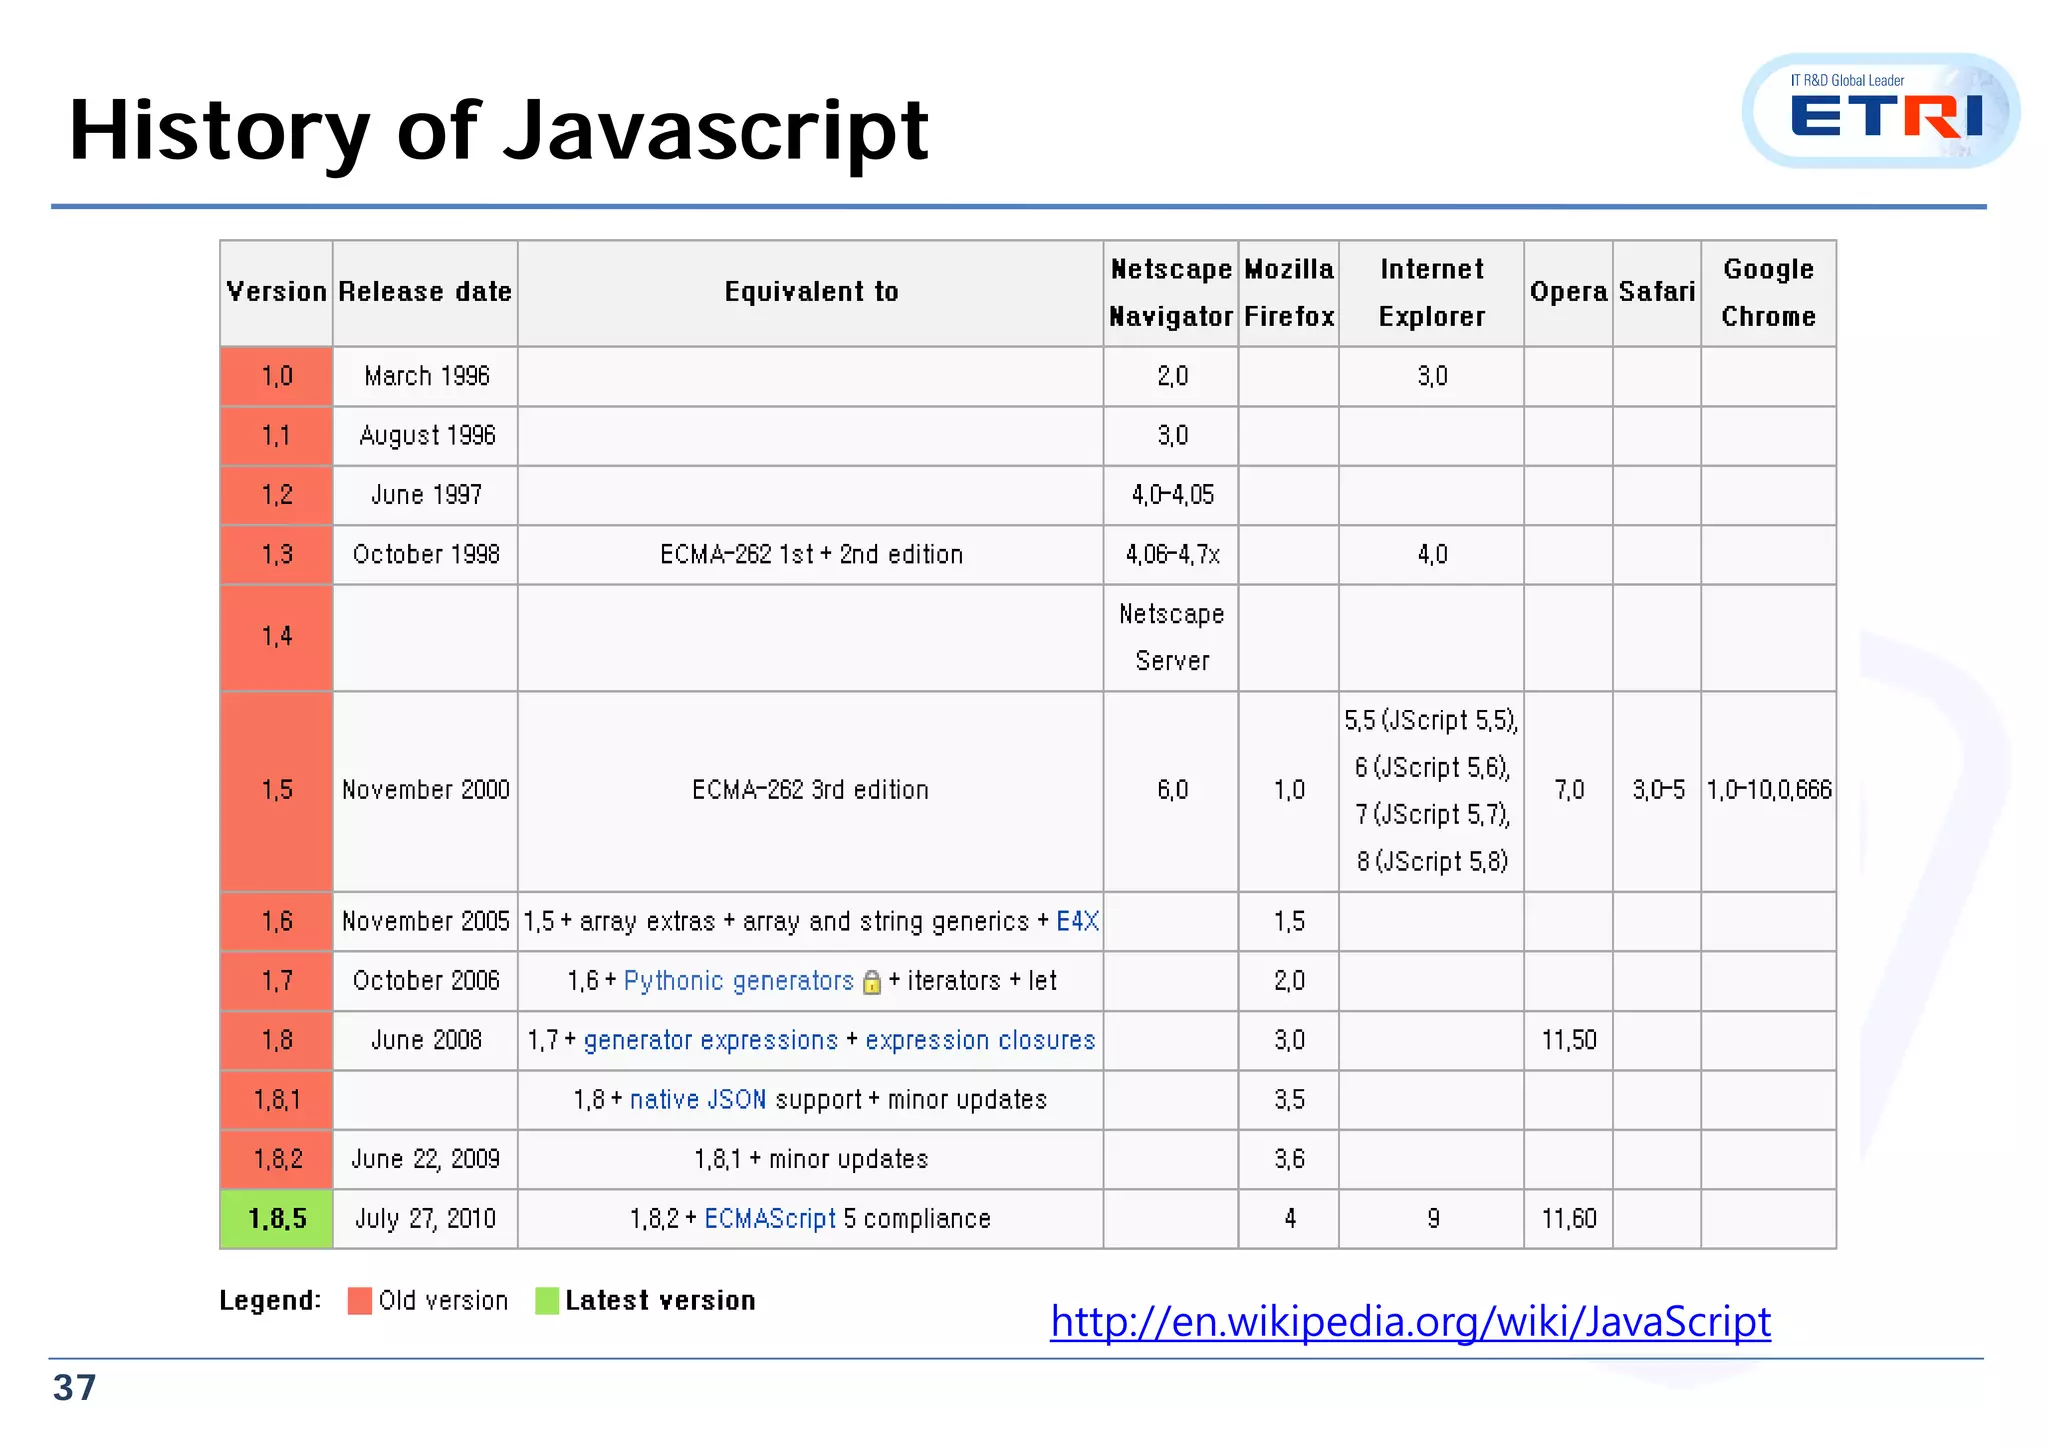Image resolution: width=2048 pixels, height=1448 pixels.
Task: Select the Equivalent to column header
Action: 810,293
